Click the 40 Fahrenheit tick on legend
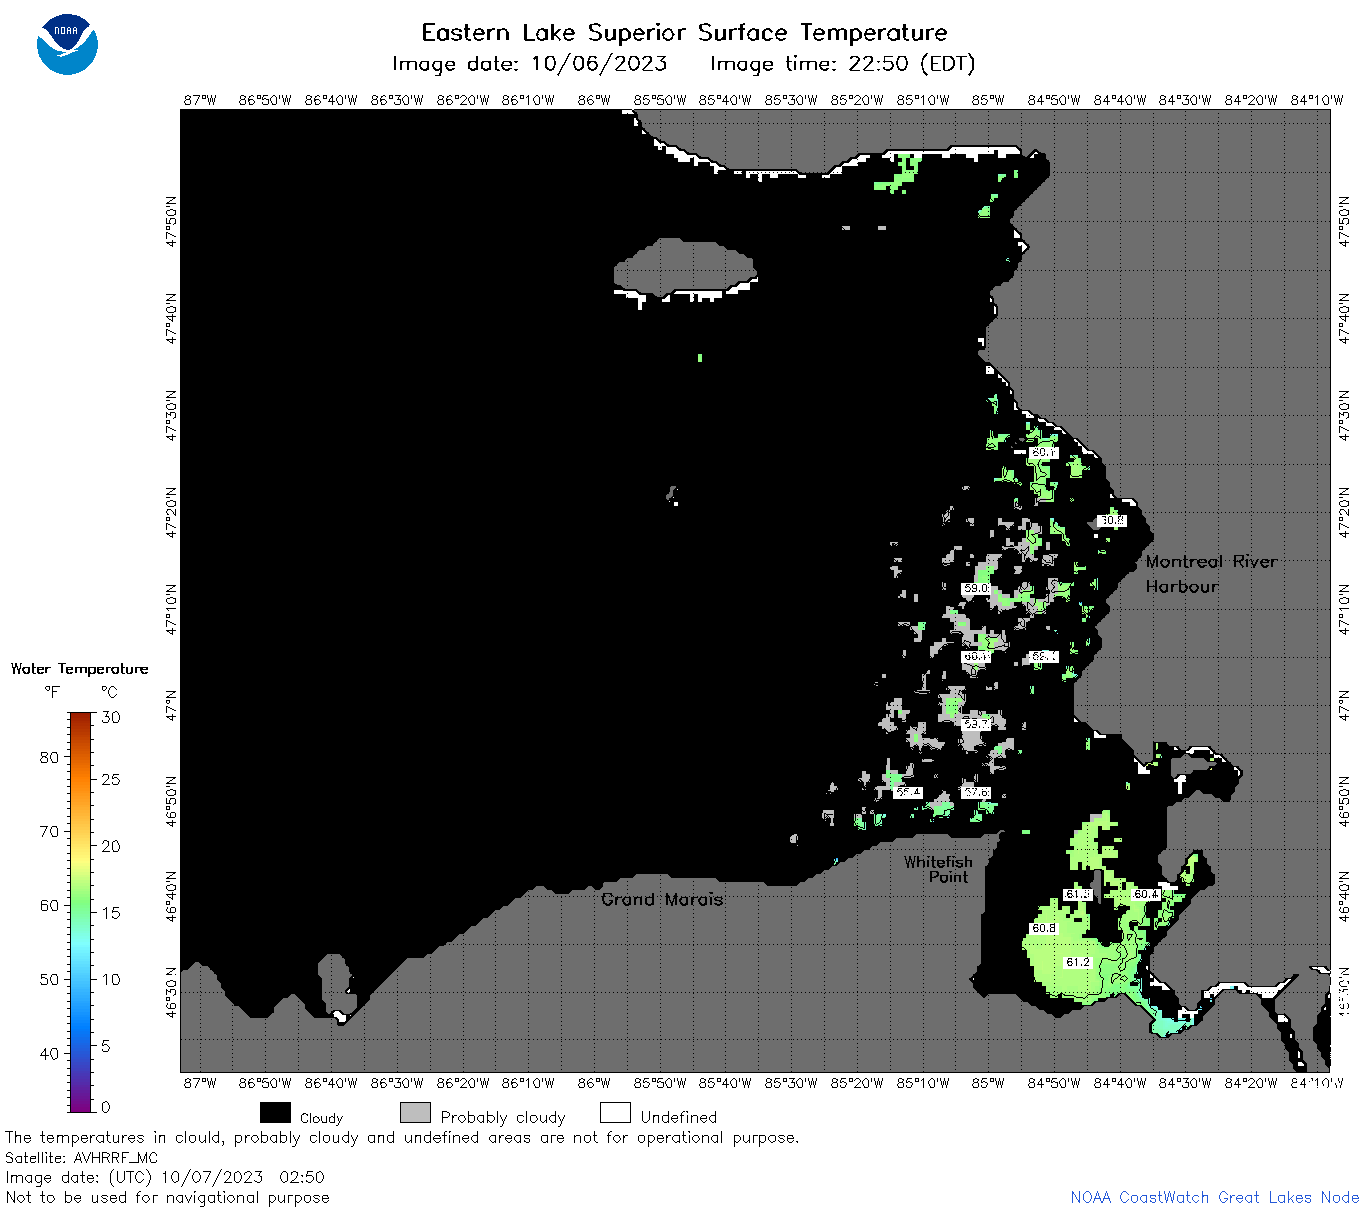 (x=49, y=1053)
